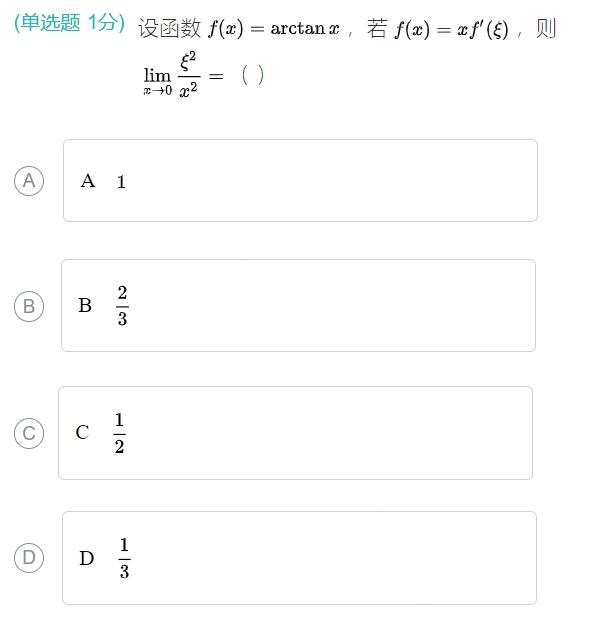Click the empty answer parentheses

pos(253,75)
